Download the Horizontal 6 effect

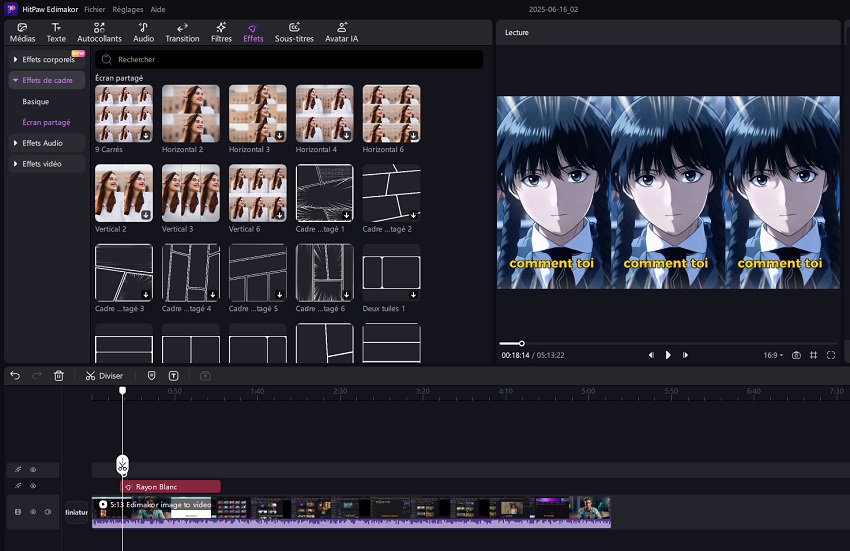click(413, 135)
